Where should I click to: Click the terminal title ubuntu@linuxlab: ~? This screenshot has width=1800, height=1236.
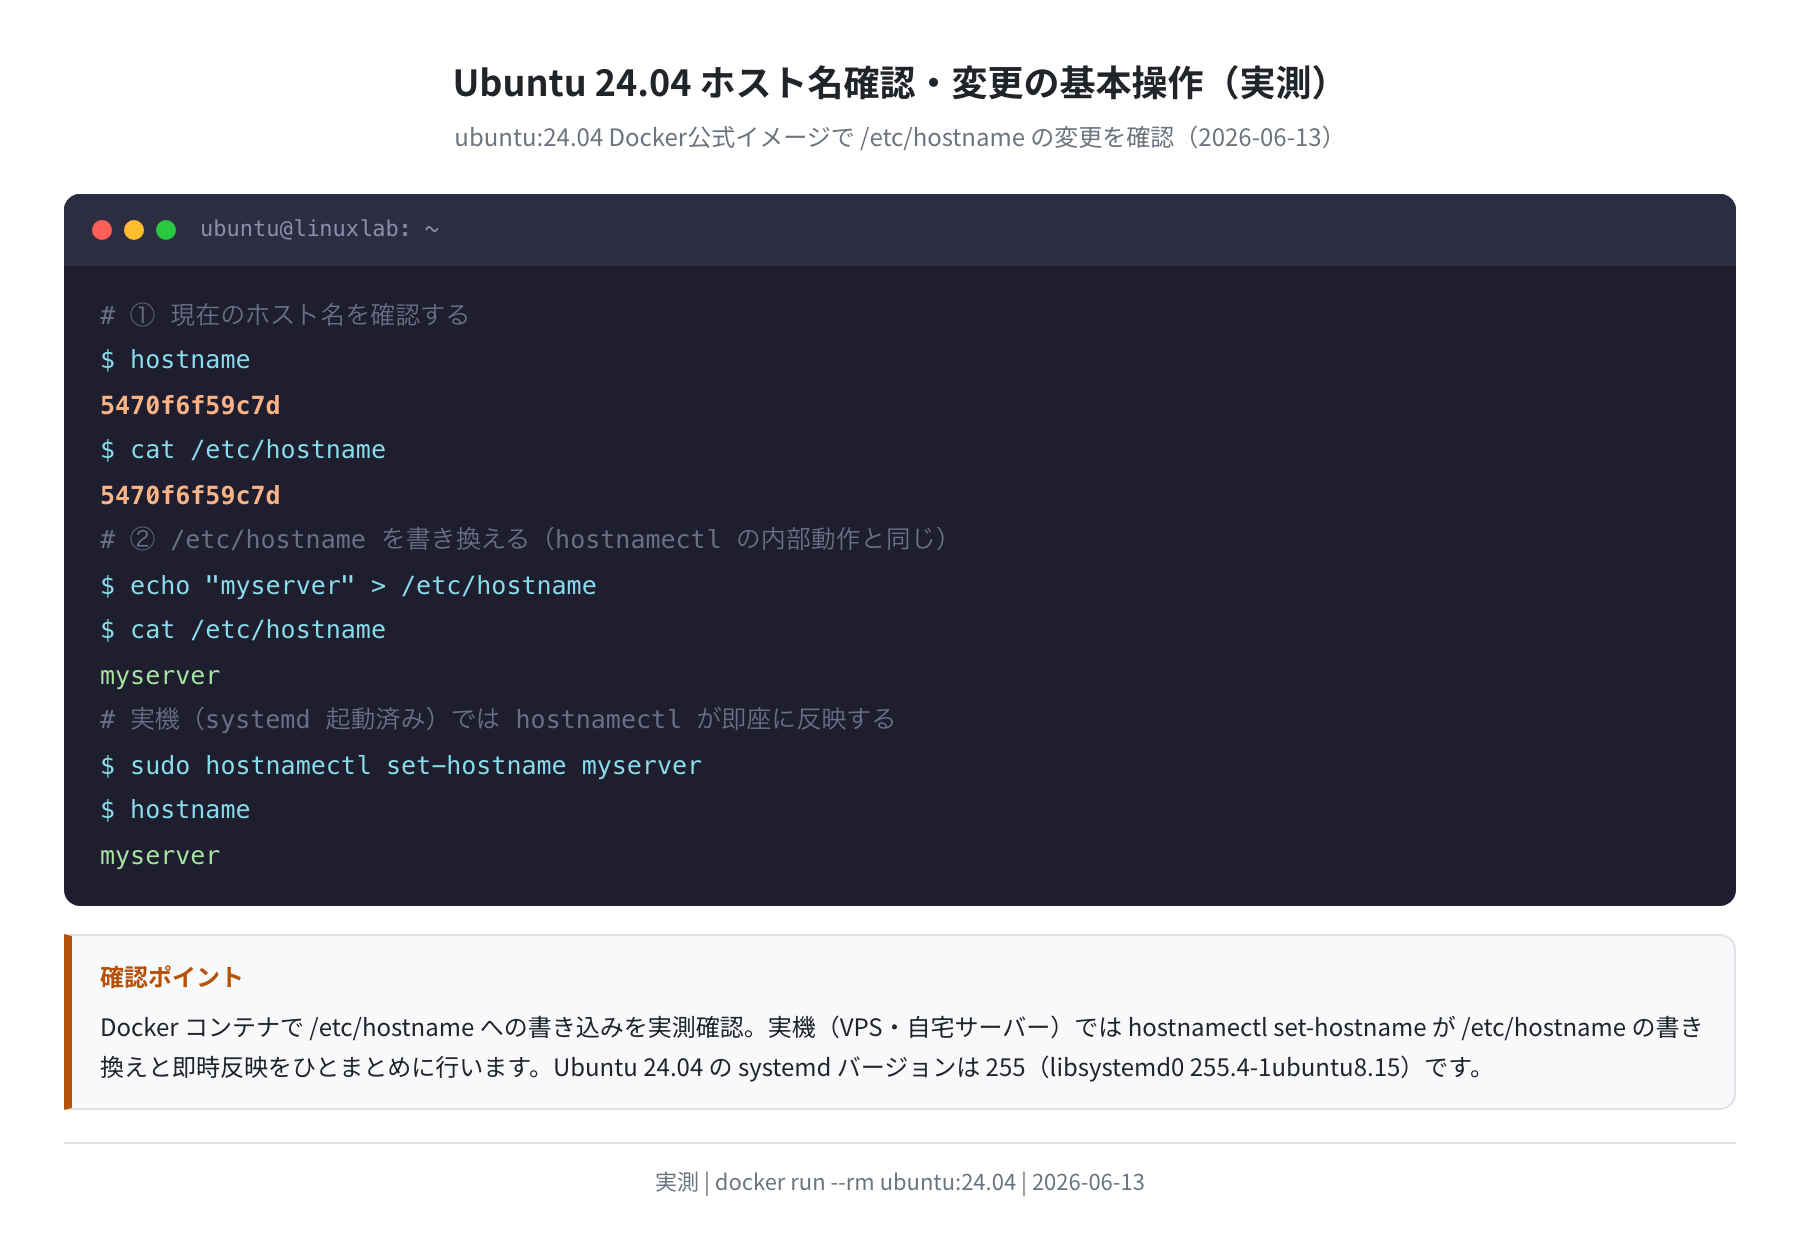pos(319,229)
